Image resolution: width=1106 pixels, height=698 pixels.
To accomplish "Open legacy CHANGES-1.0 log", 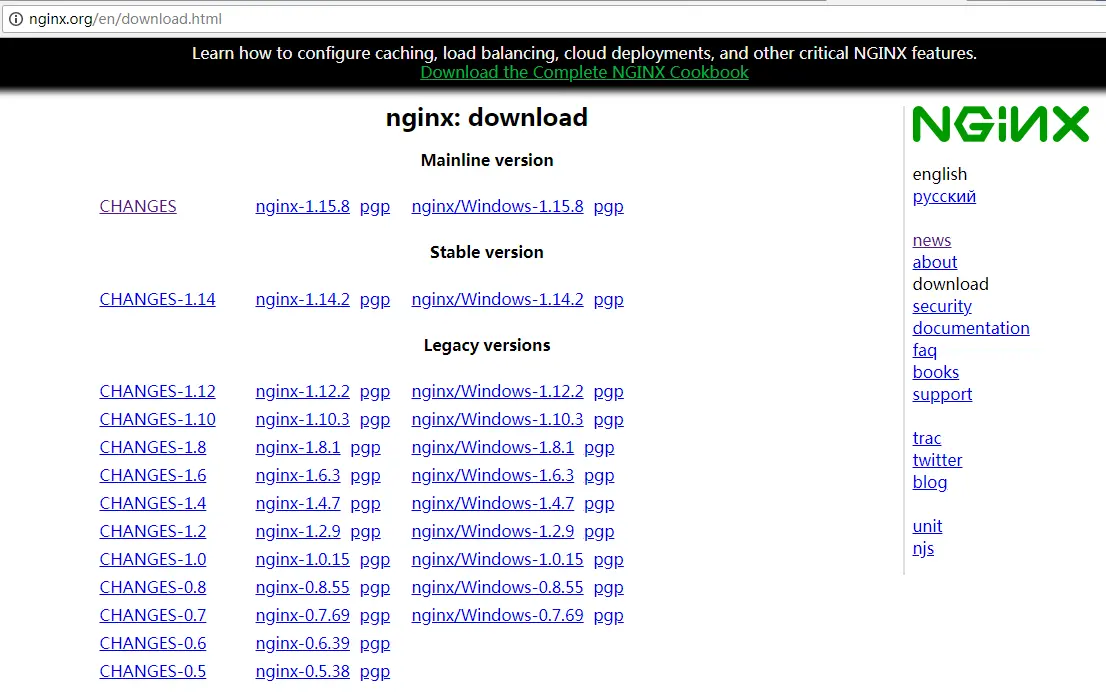I will tap(152, 559).
